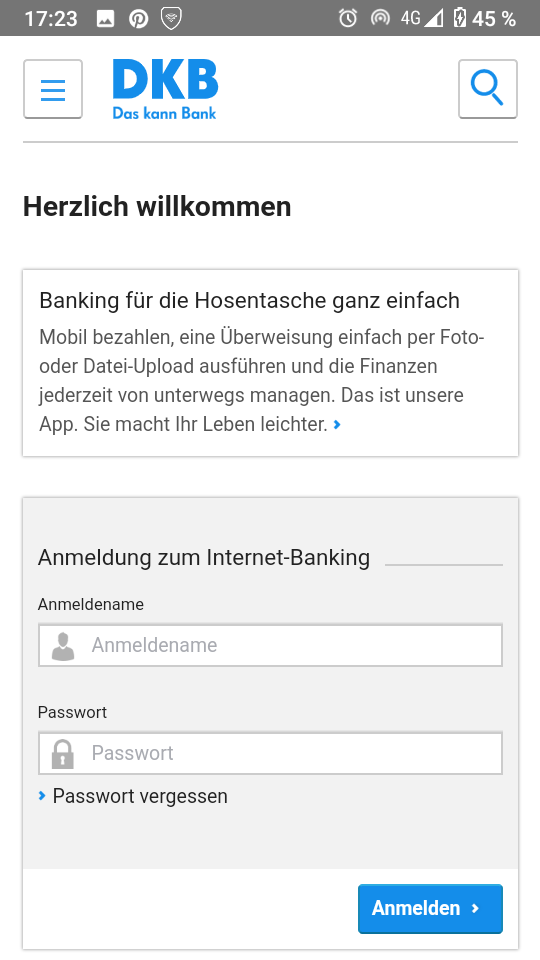Follow the blue arrow after 'Leben leichter'
The width and height of the screenshot is (540, 960).
[337, 424]
